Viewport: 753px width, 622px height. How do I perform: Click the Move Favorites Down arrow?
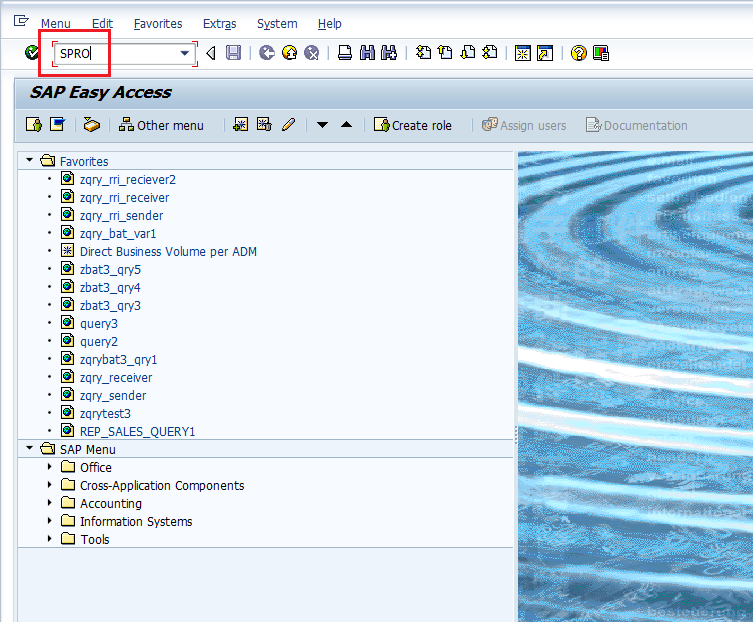coord(322,125)
